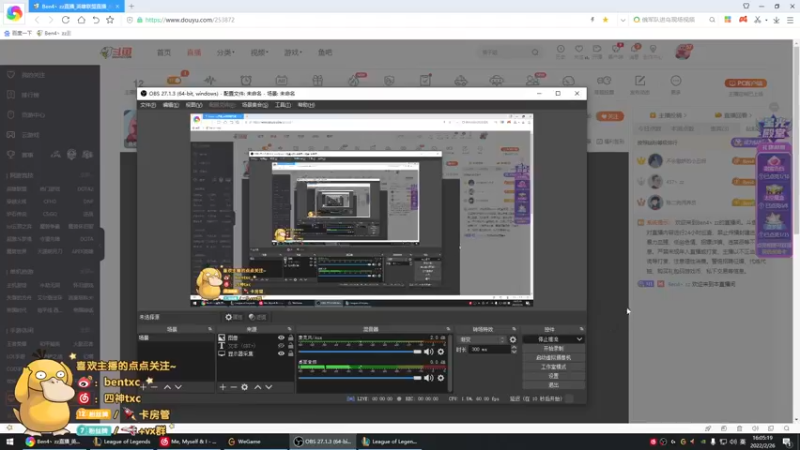Toggle visibility of the 文本 (GDI+) source
Image resolution: width=800 pixels, height=450 pixels.
pyautogui.click(x=281, y=346)
